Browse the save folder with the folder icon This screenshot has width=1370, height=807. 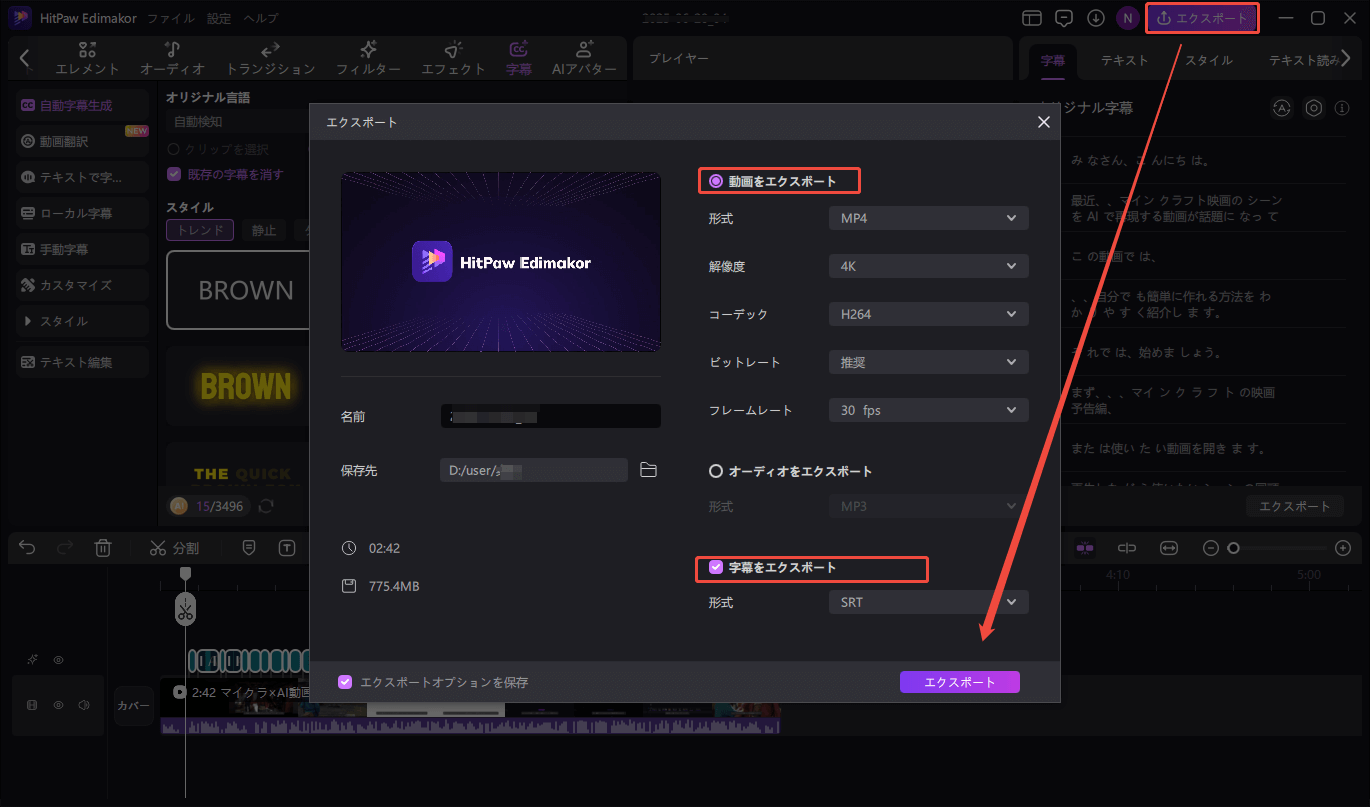648,470
